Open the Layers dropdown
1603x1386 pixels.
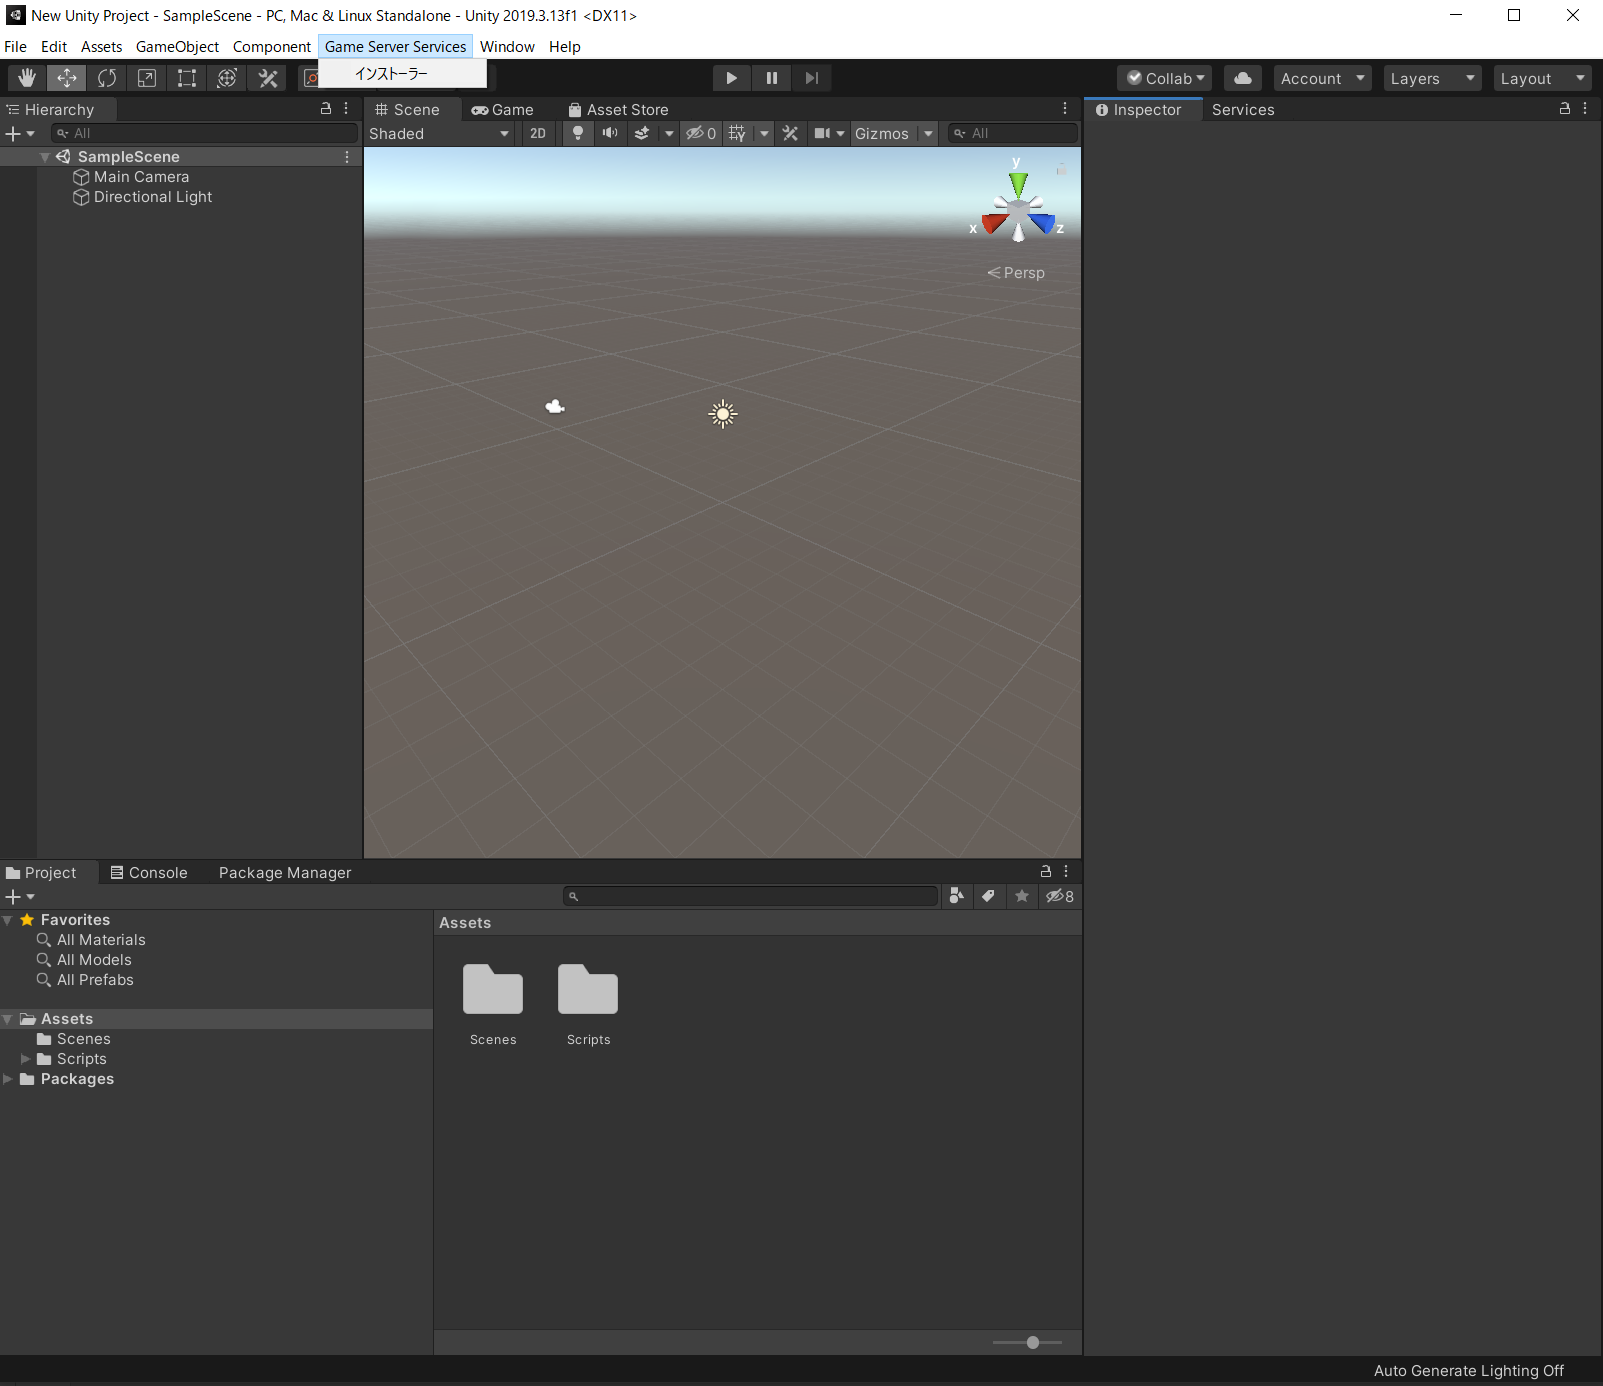[x=1432, y=78]
